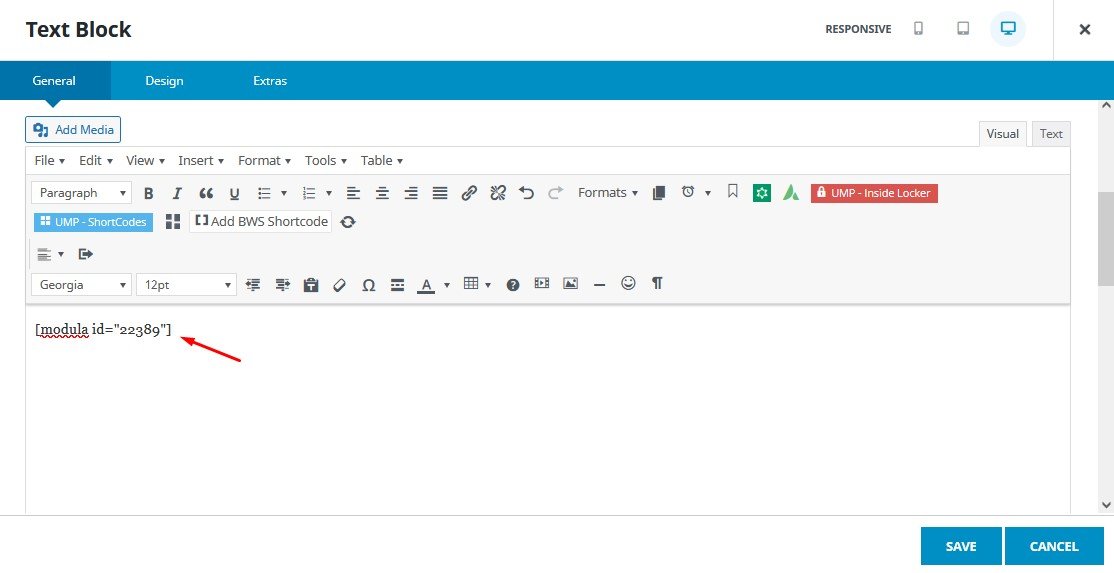Toggle underline formatting
Screen dimensions: 1114x573
click(234, 193)
